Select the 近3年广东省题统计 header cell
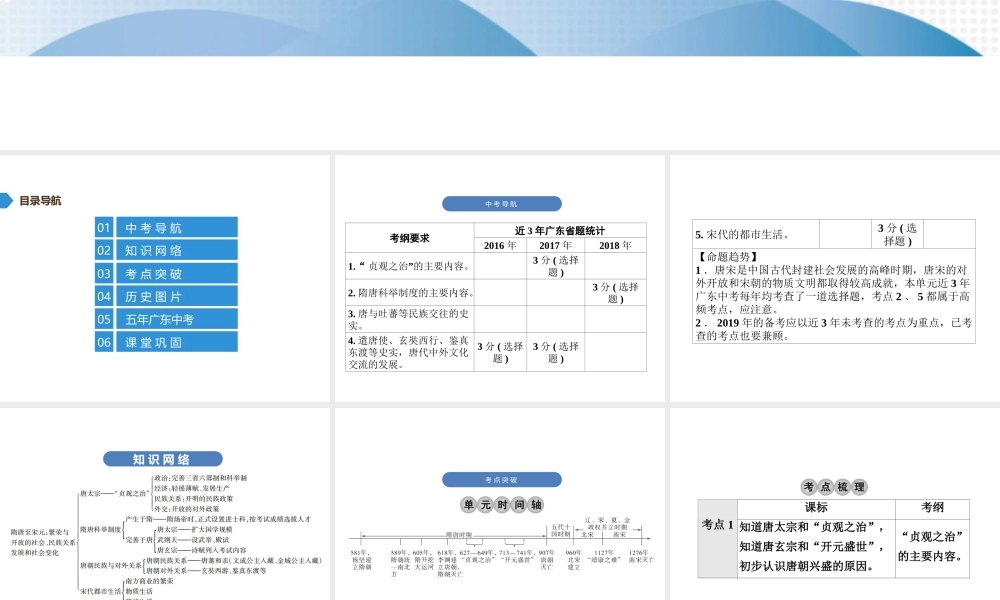Screen dimensions: 1000x600 point(560,230)
